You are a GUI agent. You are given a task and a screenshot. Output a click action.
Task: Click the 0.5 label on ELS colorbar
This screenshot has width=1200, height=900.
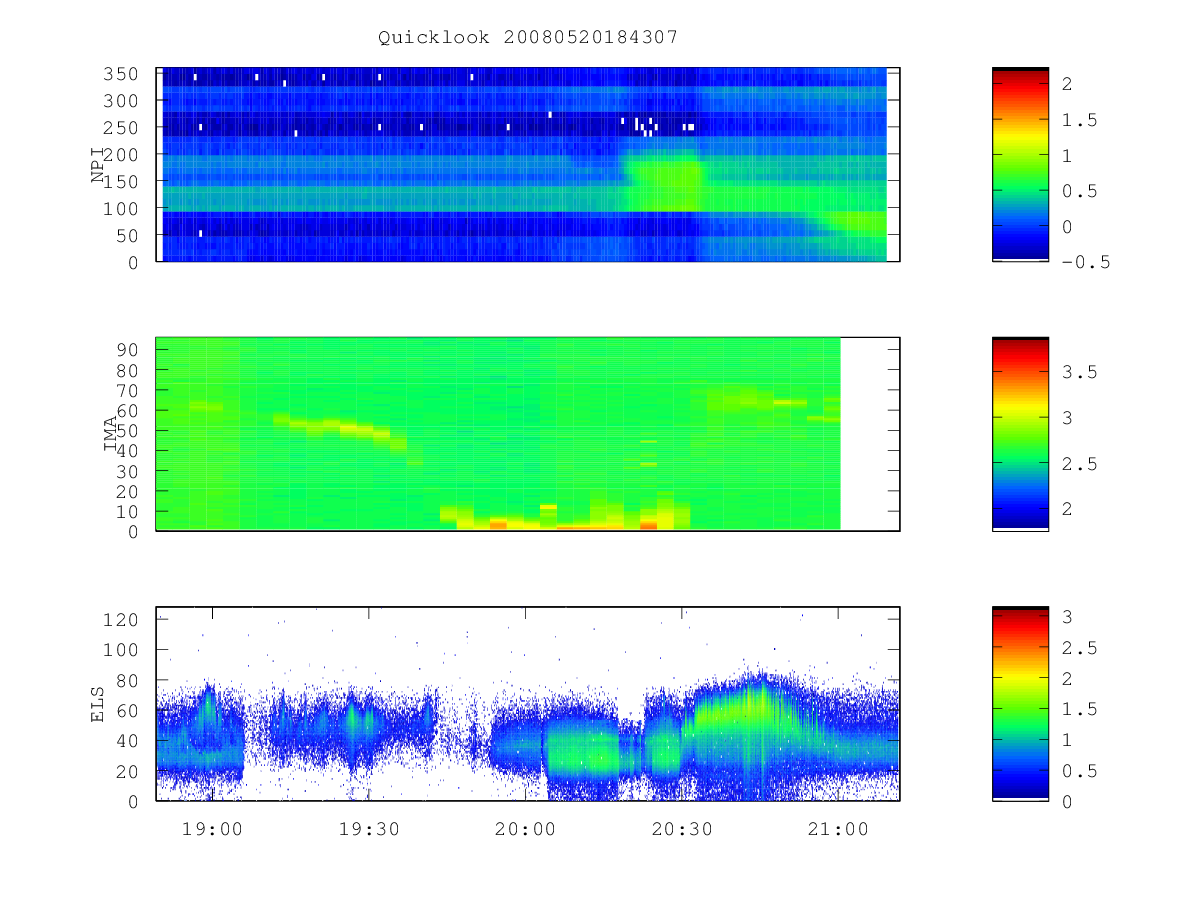coord(1078,771)
